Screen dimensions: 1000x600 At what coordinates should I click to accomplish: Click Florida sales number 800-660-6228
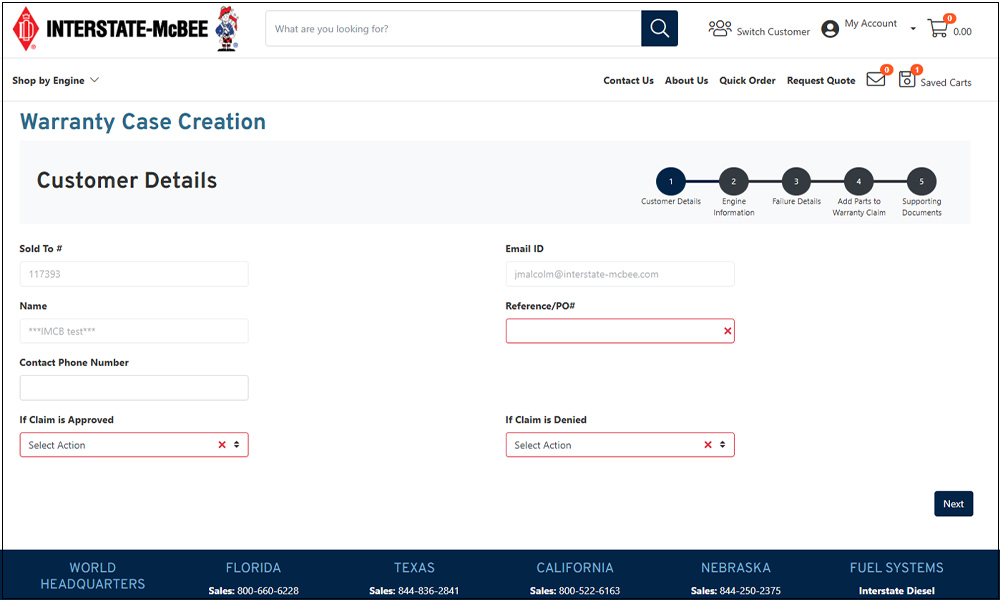(x=268, y=591)
